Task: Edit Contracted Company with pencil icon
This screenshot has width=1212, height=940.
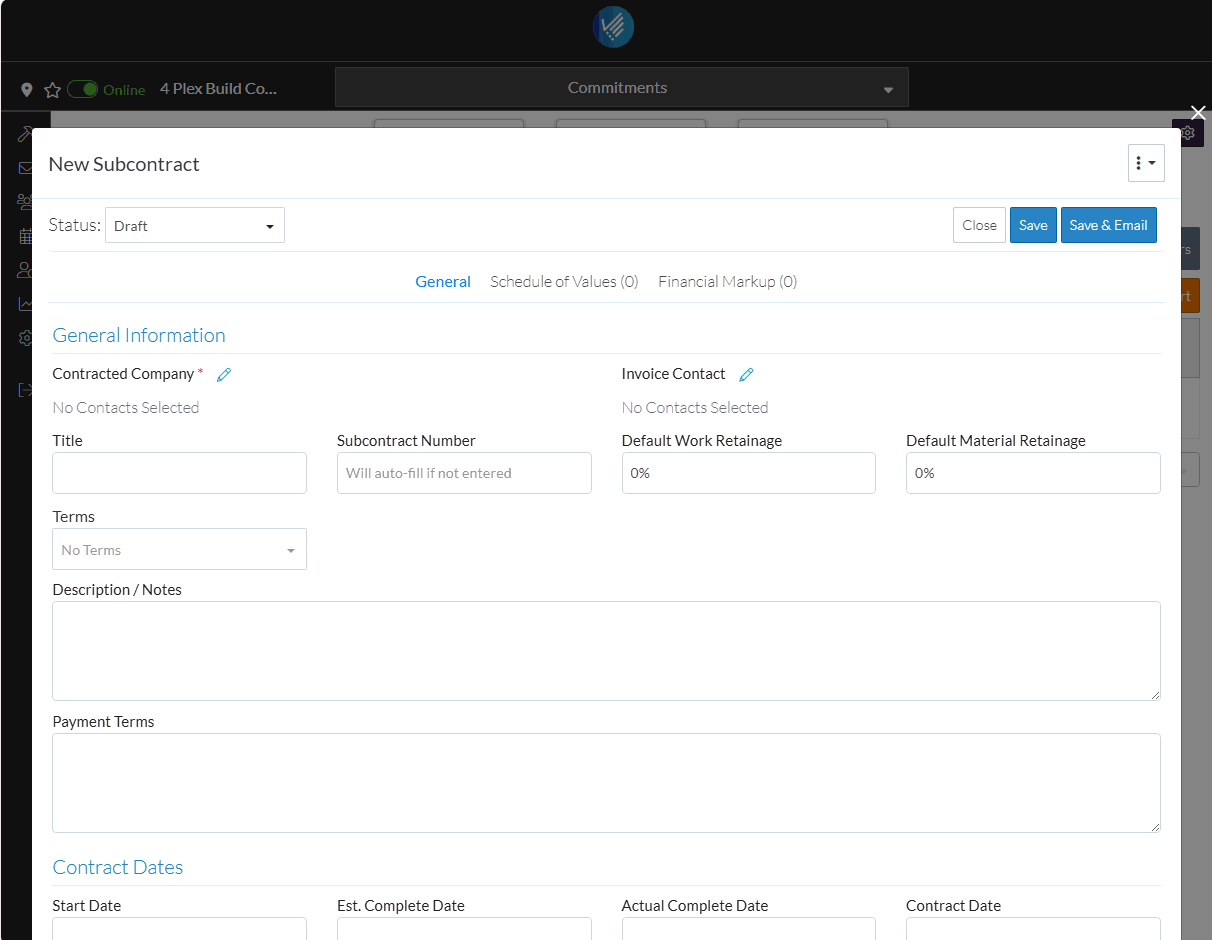Action: [x=224, y=374]
